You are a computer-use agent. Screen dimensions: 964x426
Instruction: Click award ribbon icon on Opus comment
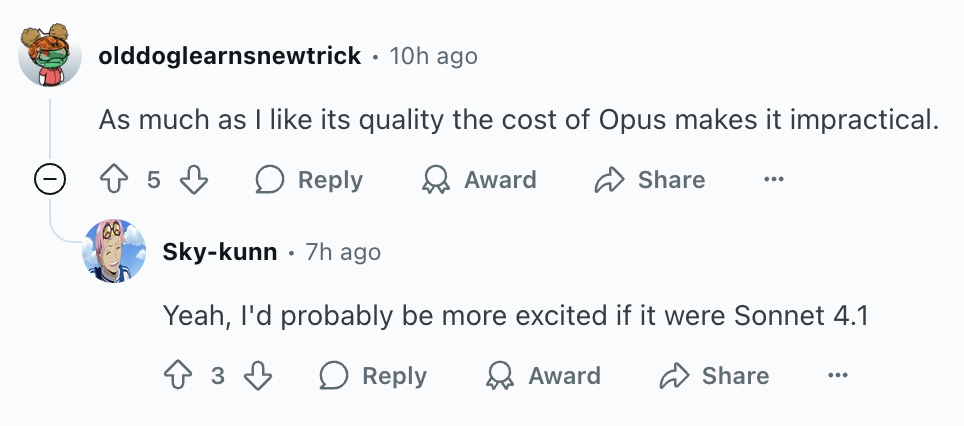435,180
